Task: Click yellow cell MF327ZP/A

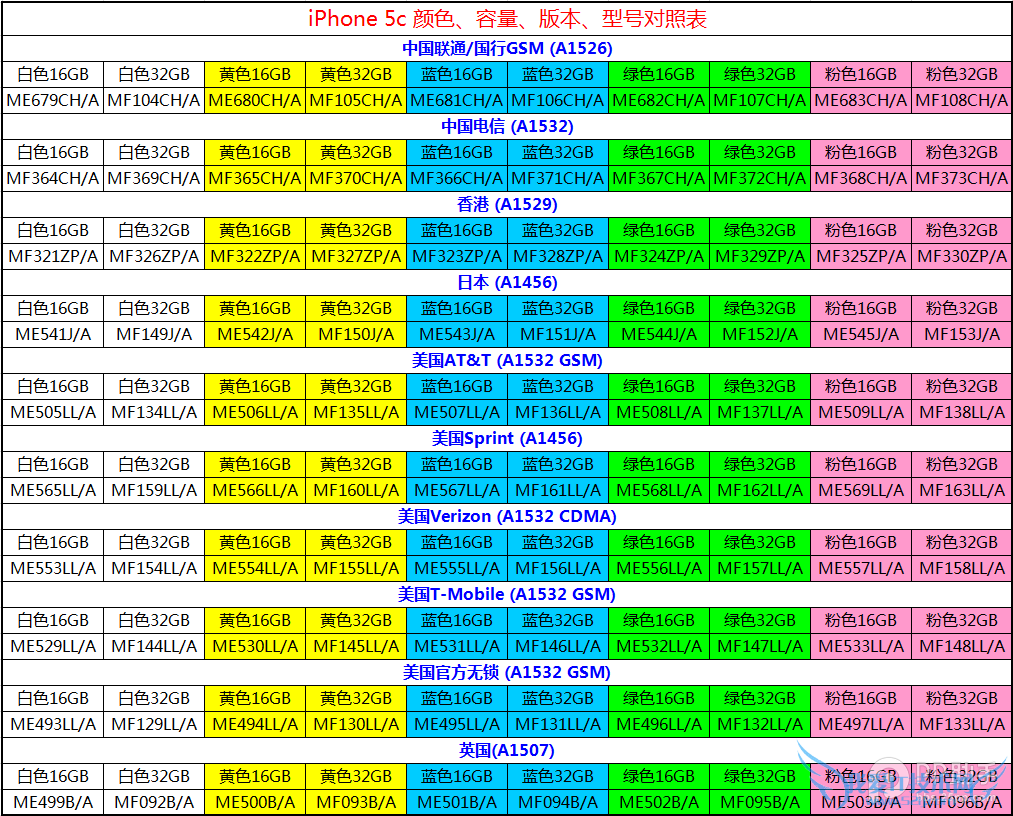Action: click(356, 256)
